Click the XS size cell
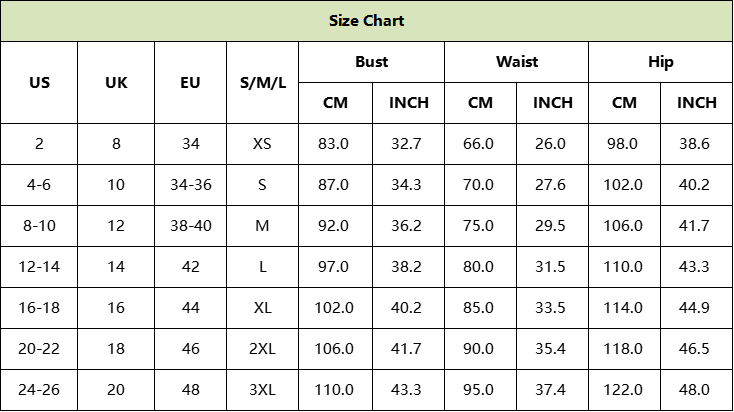 click(263, 144)
